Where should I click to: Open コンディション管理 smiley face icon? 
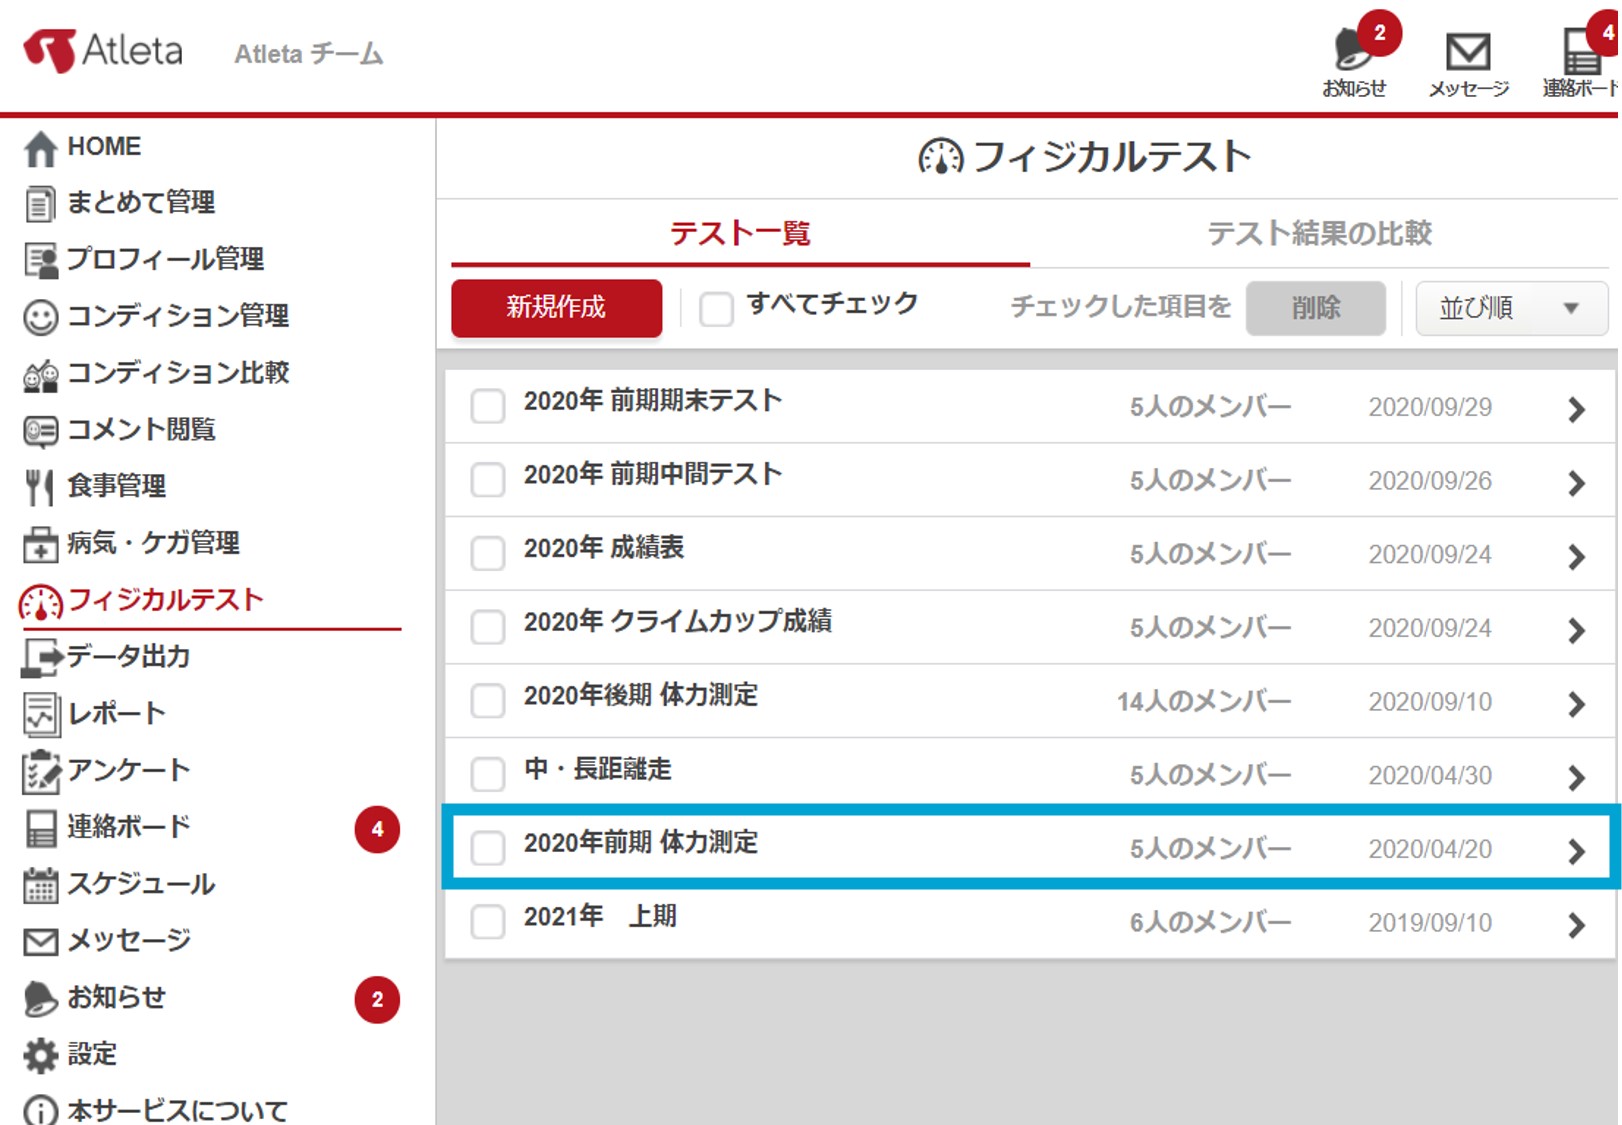click(40, 318)
